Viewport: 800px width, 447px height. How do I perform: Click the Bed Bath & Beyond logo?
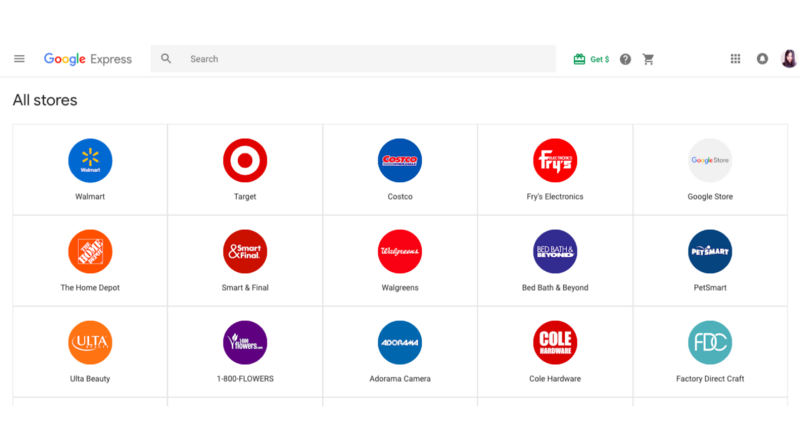(555, 252)
